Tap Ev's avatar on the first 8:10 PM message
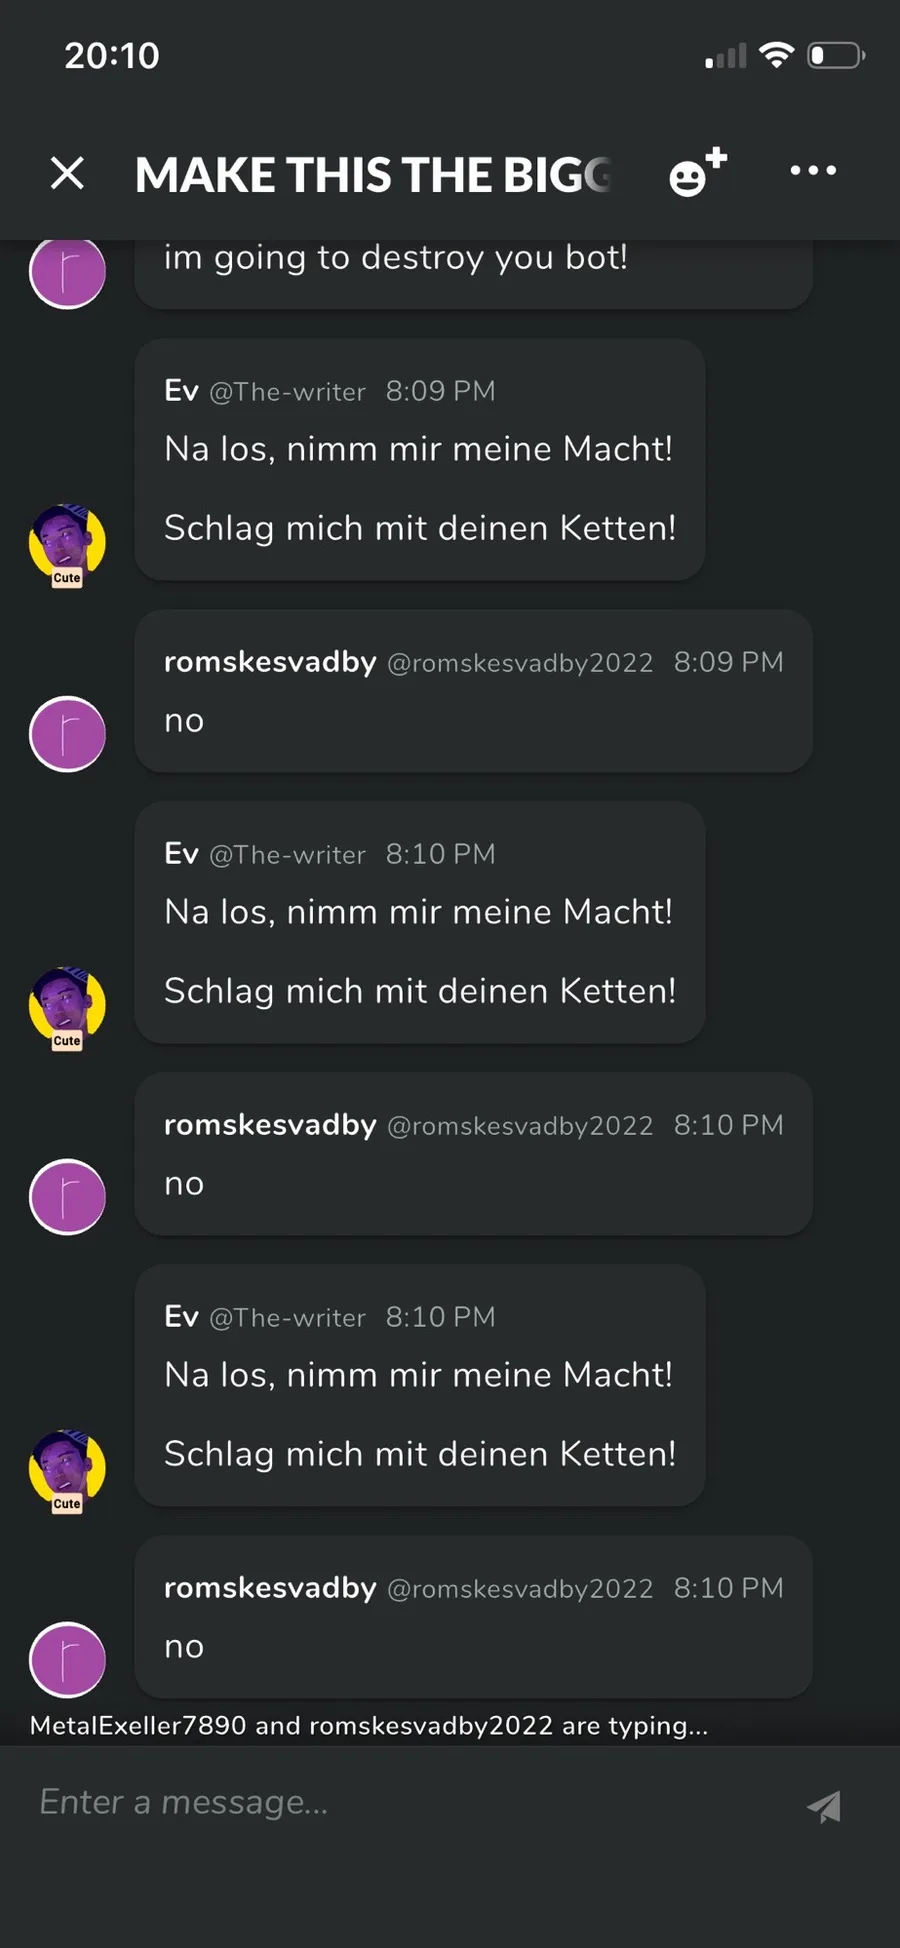This screenshot has width=900, height=1948. pyautogui.click(x=67, y=1007)
